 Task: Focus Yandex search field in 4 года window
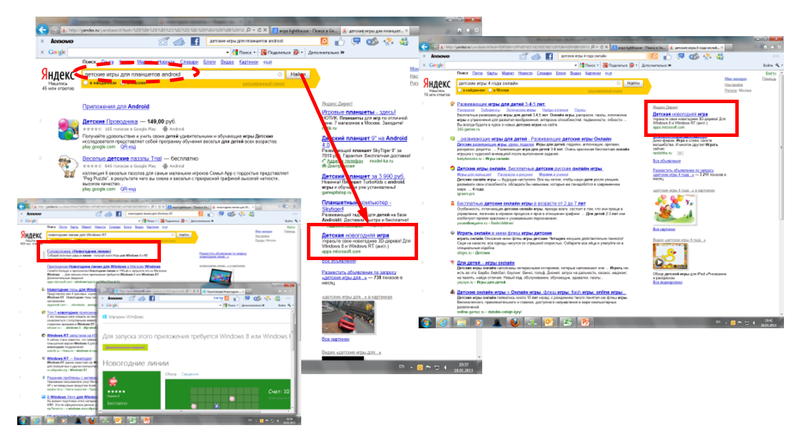click(x=537, y=83)
